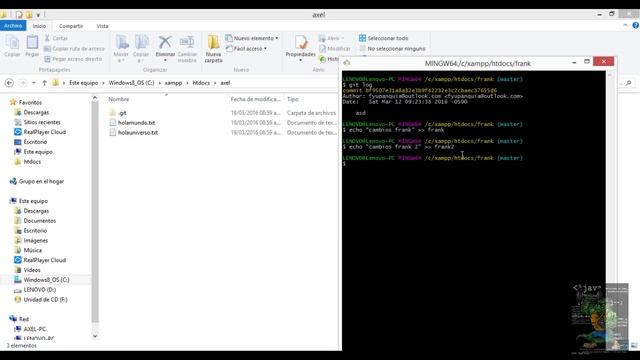Sort by Fecha de modificación column
This screenshot has width=640, height=360.
tap(256, 99)
